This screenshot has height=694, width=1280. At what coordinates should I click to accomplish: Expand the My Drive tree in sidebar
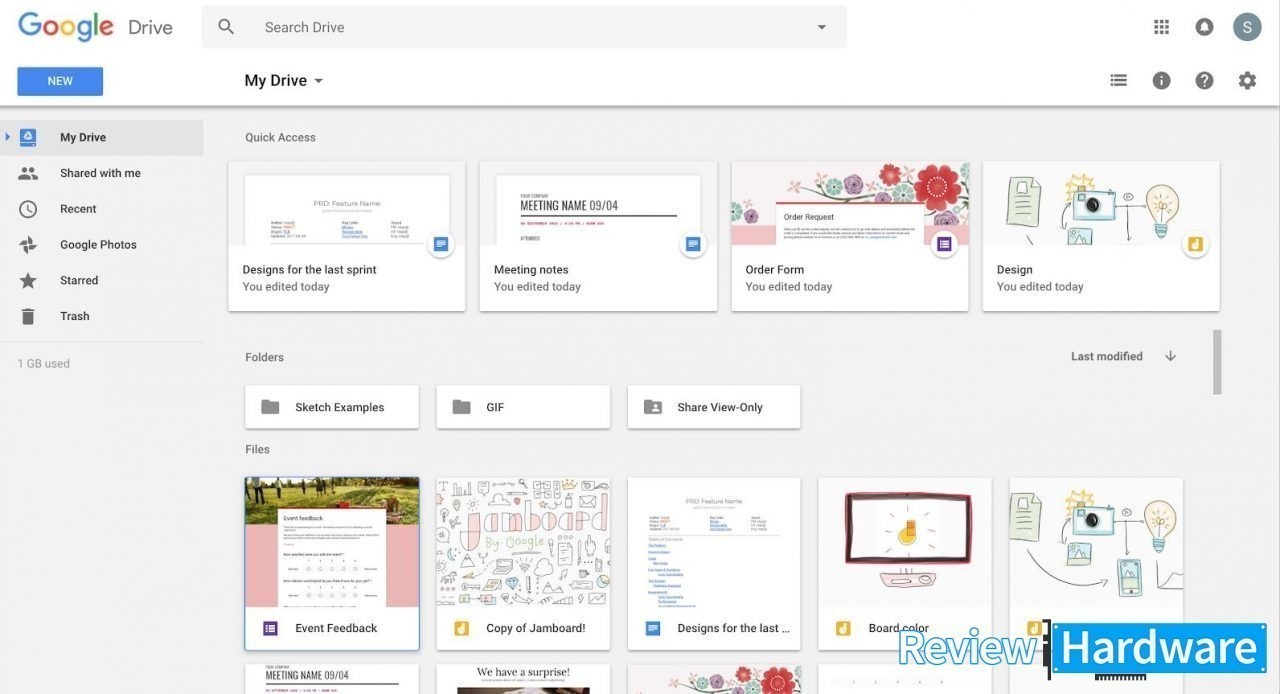(8, 137)
